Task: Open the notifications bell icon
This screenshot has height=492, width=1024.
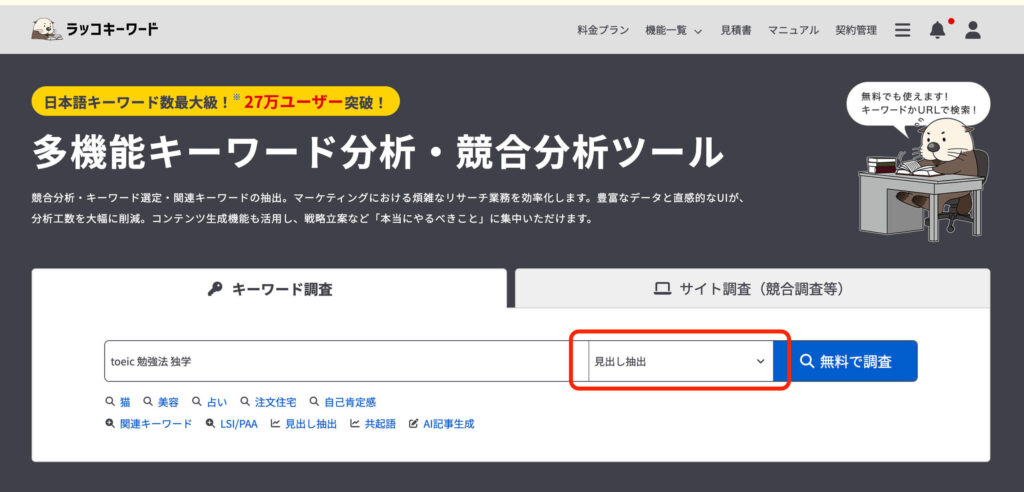Action: pos(937,30)
